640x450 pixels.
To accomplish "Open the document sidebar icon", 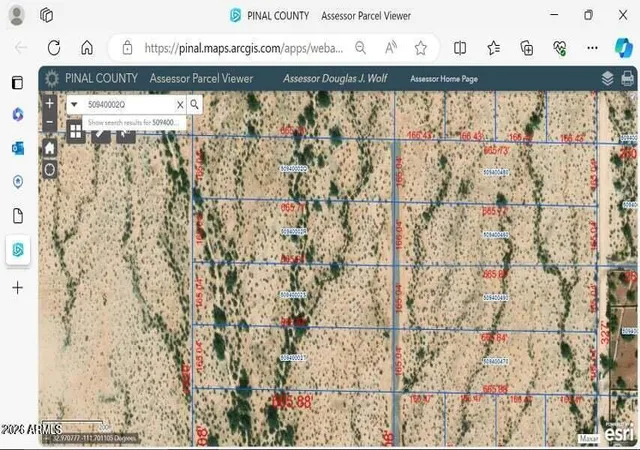I will [x=18, y=216].
